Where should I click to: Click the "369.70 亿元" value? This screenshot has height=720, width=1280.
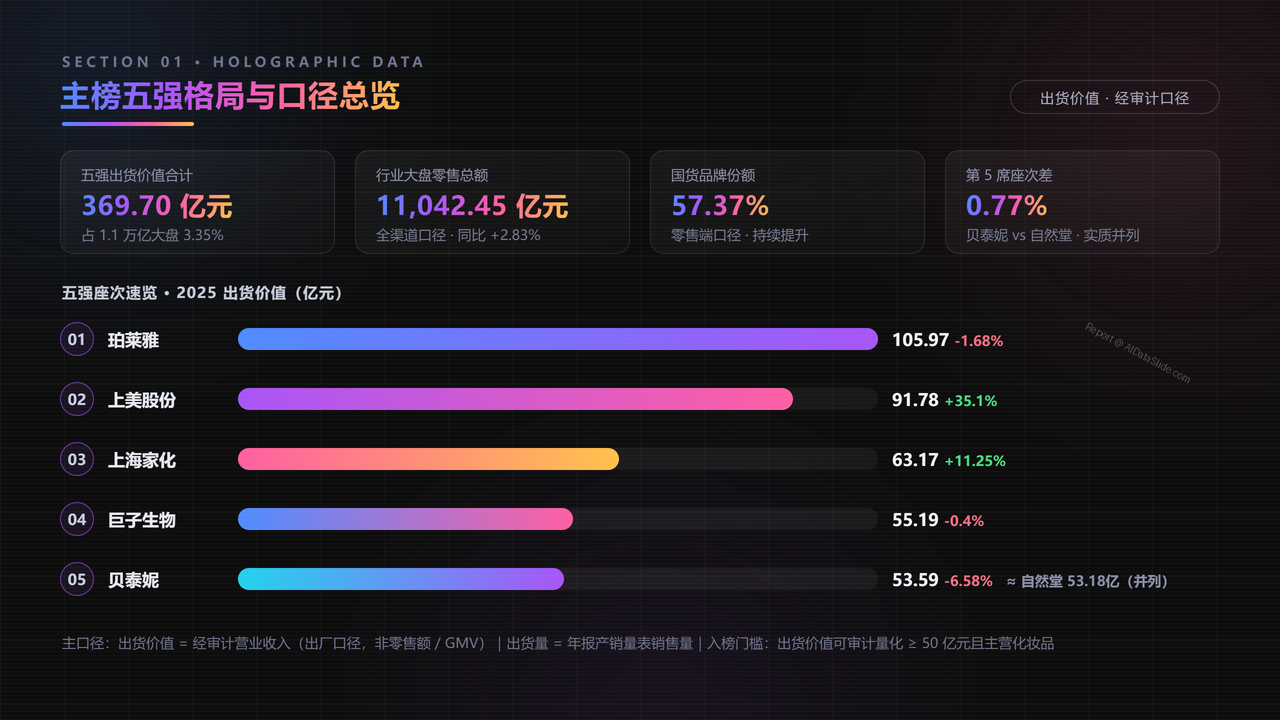(x=157, y=206)
